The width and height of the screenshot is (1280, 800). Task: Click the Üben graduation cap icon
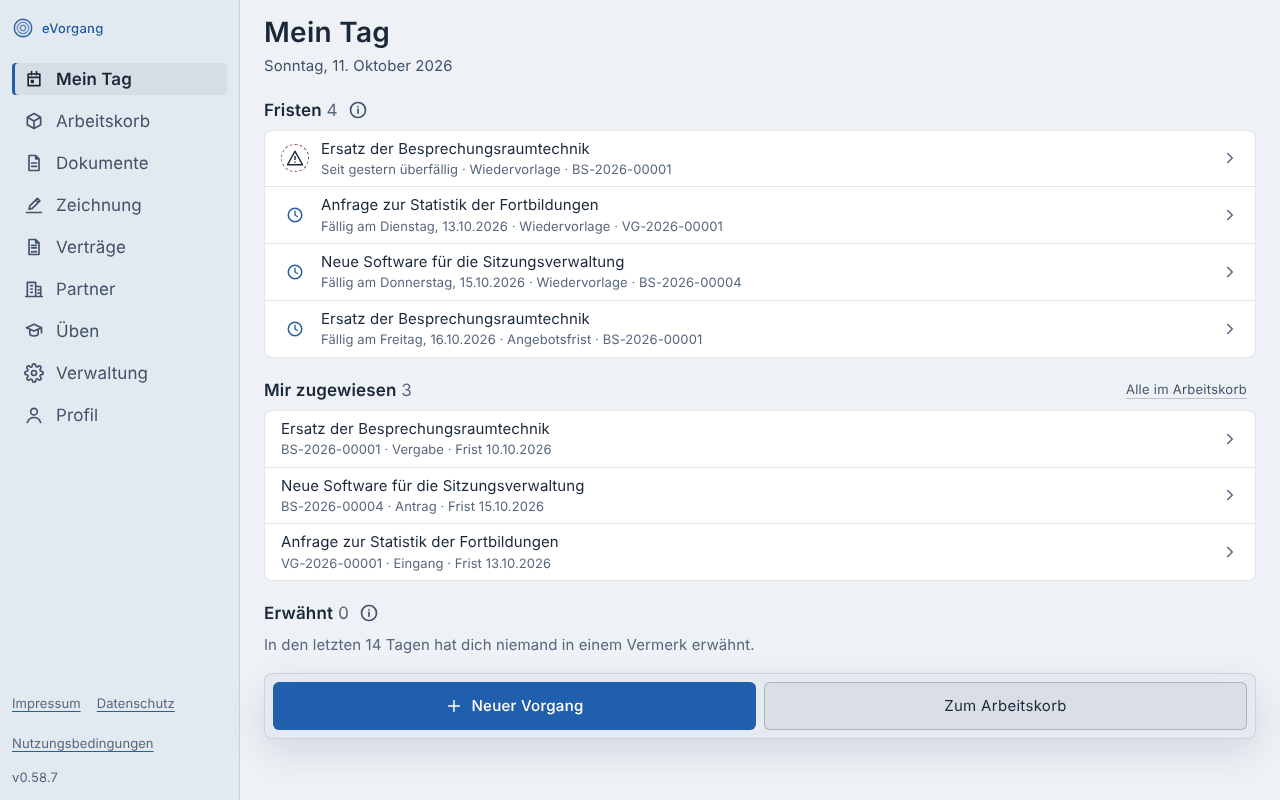point(34,331)
